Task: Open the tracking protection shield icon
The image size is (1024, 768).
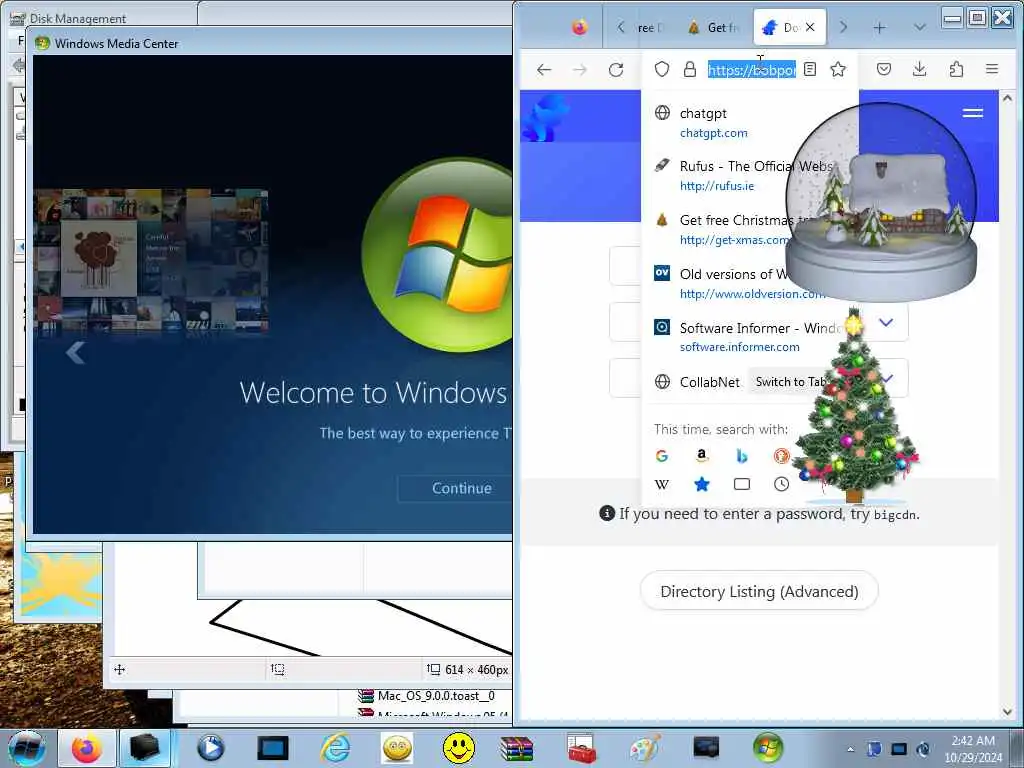Action: coord(662,69)
